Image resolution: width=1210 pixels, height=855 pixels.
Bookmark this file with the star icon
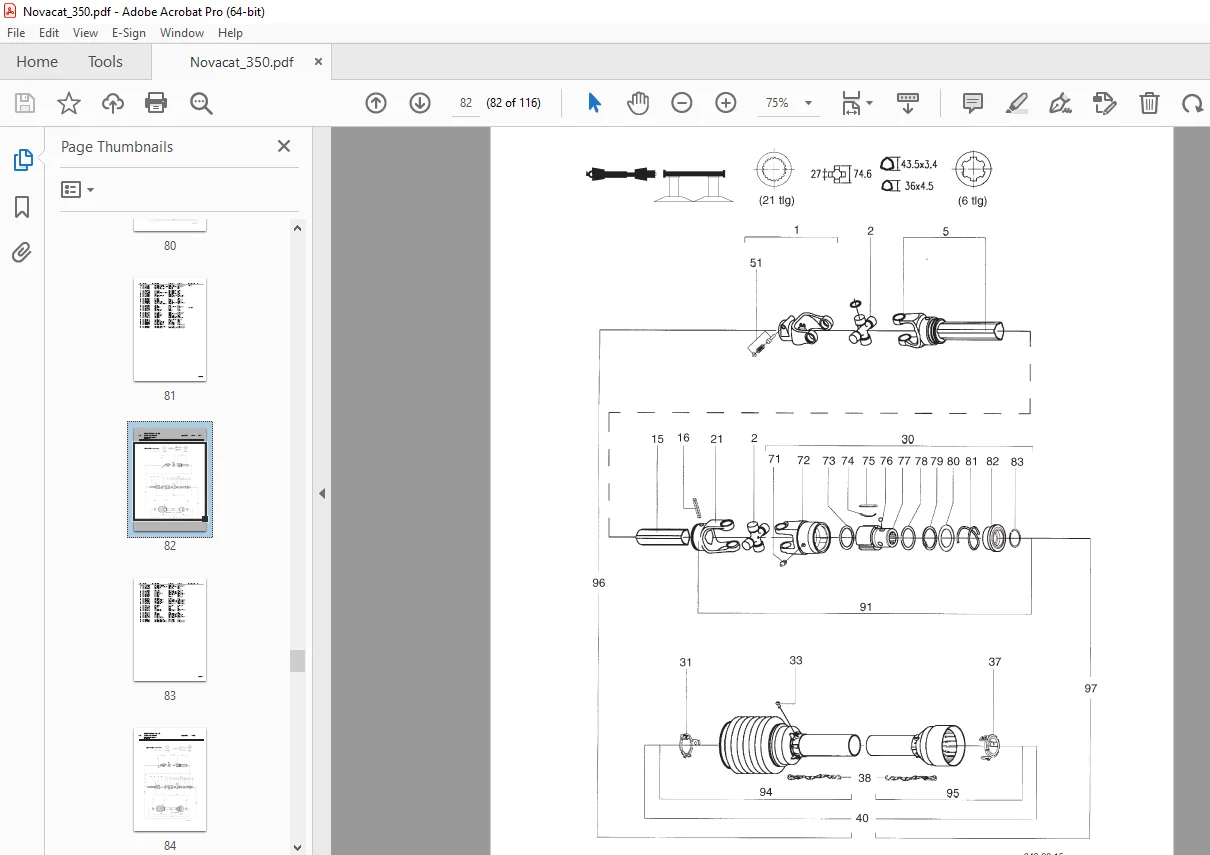pos(68,103)
